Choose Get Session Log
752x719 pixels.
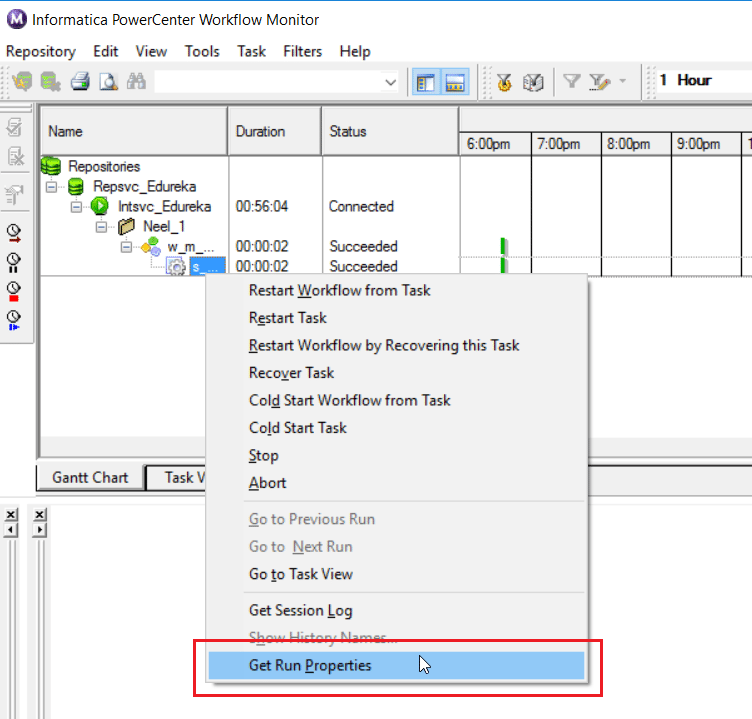tap(301, 611)
